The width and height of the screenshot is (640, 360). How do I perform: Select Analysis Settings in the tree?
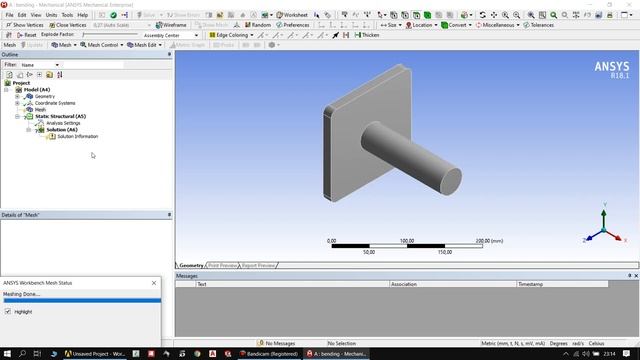[63, 123]
